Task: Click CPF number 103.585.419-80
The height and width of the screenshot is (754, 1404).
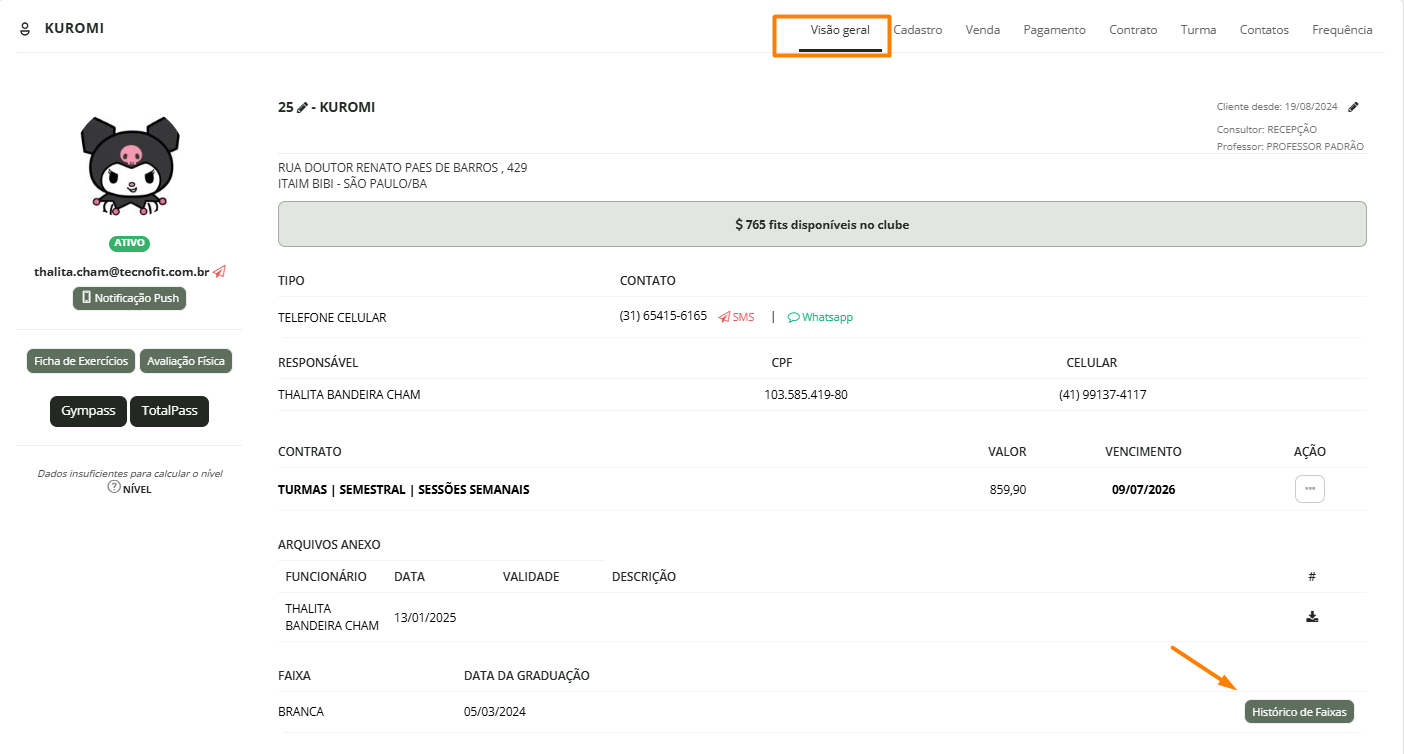Action: (x=806, y=395)
